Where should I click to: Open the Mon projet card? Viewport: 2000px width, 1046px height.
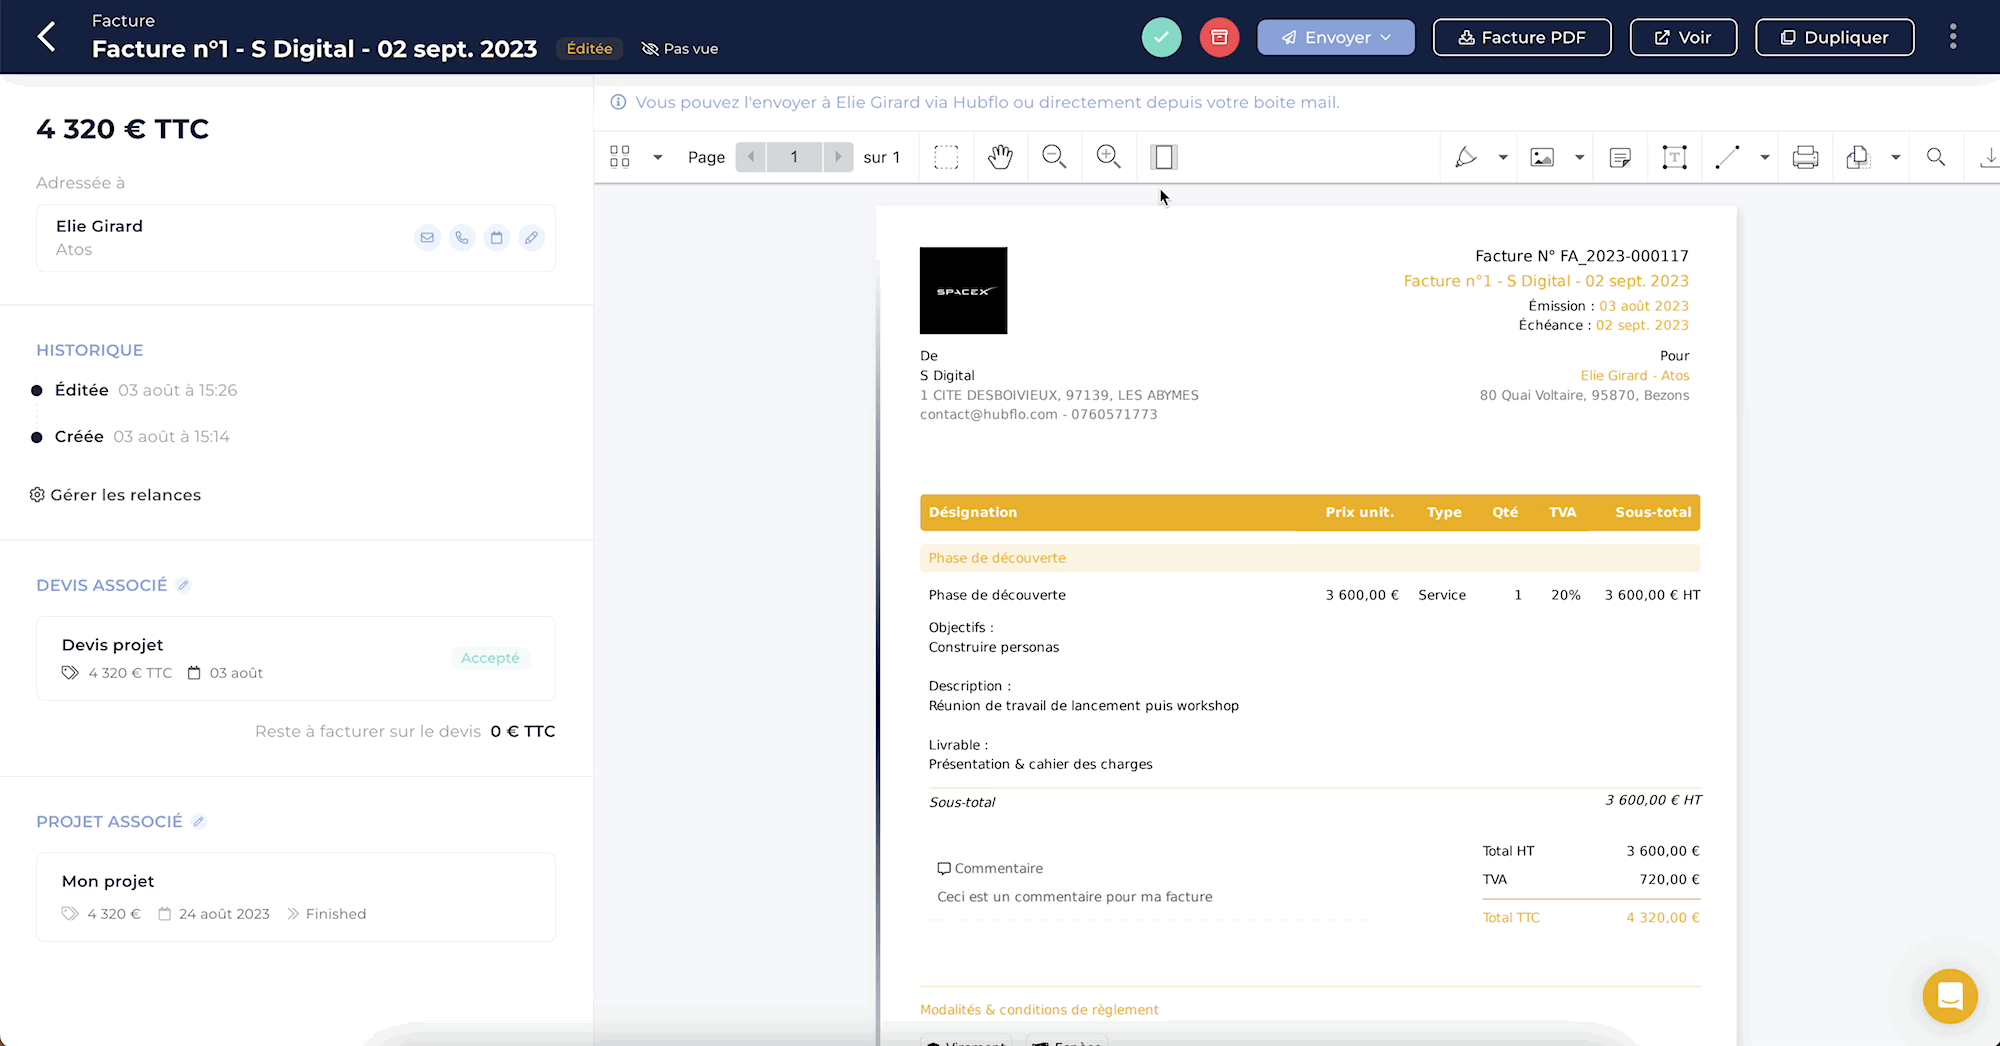point(296,897)
